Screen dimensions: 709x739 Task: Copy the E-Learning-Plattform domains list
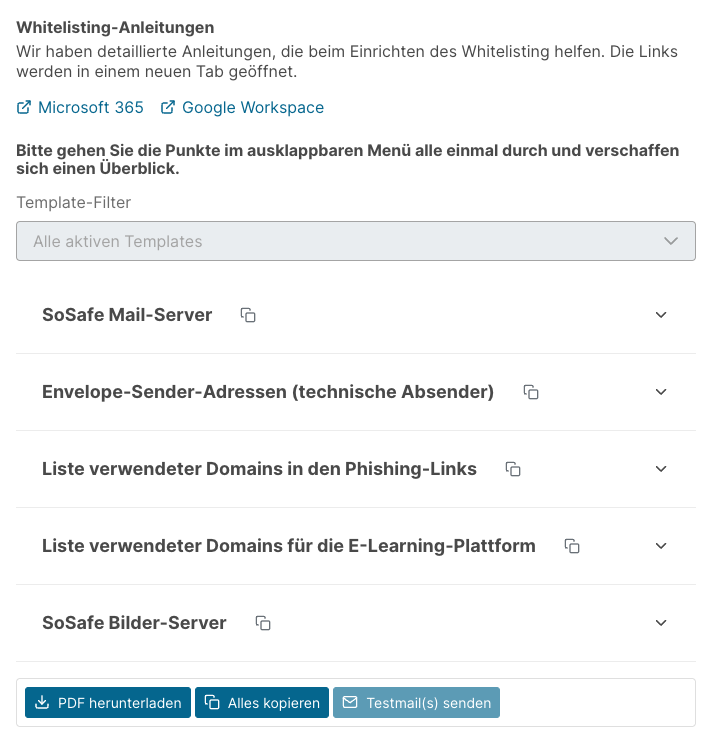[x=572, y=546]
